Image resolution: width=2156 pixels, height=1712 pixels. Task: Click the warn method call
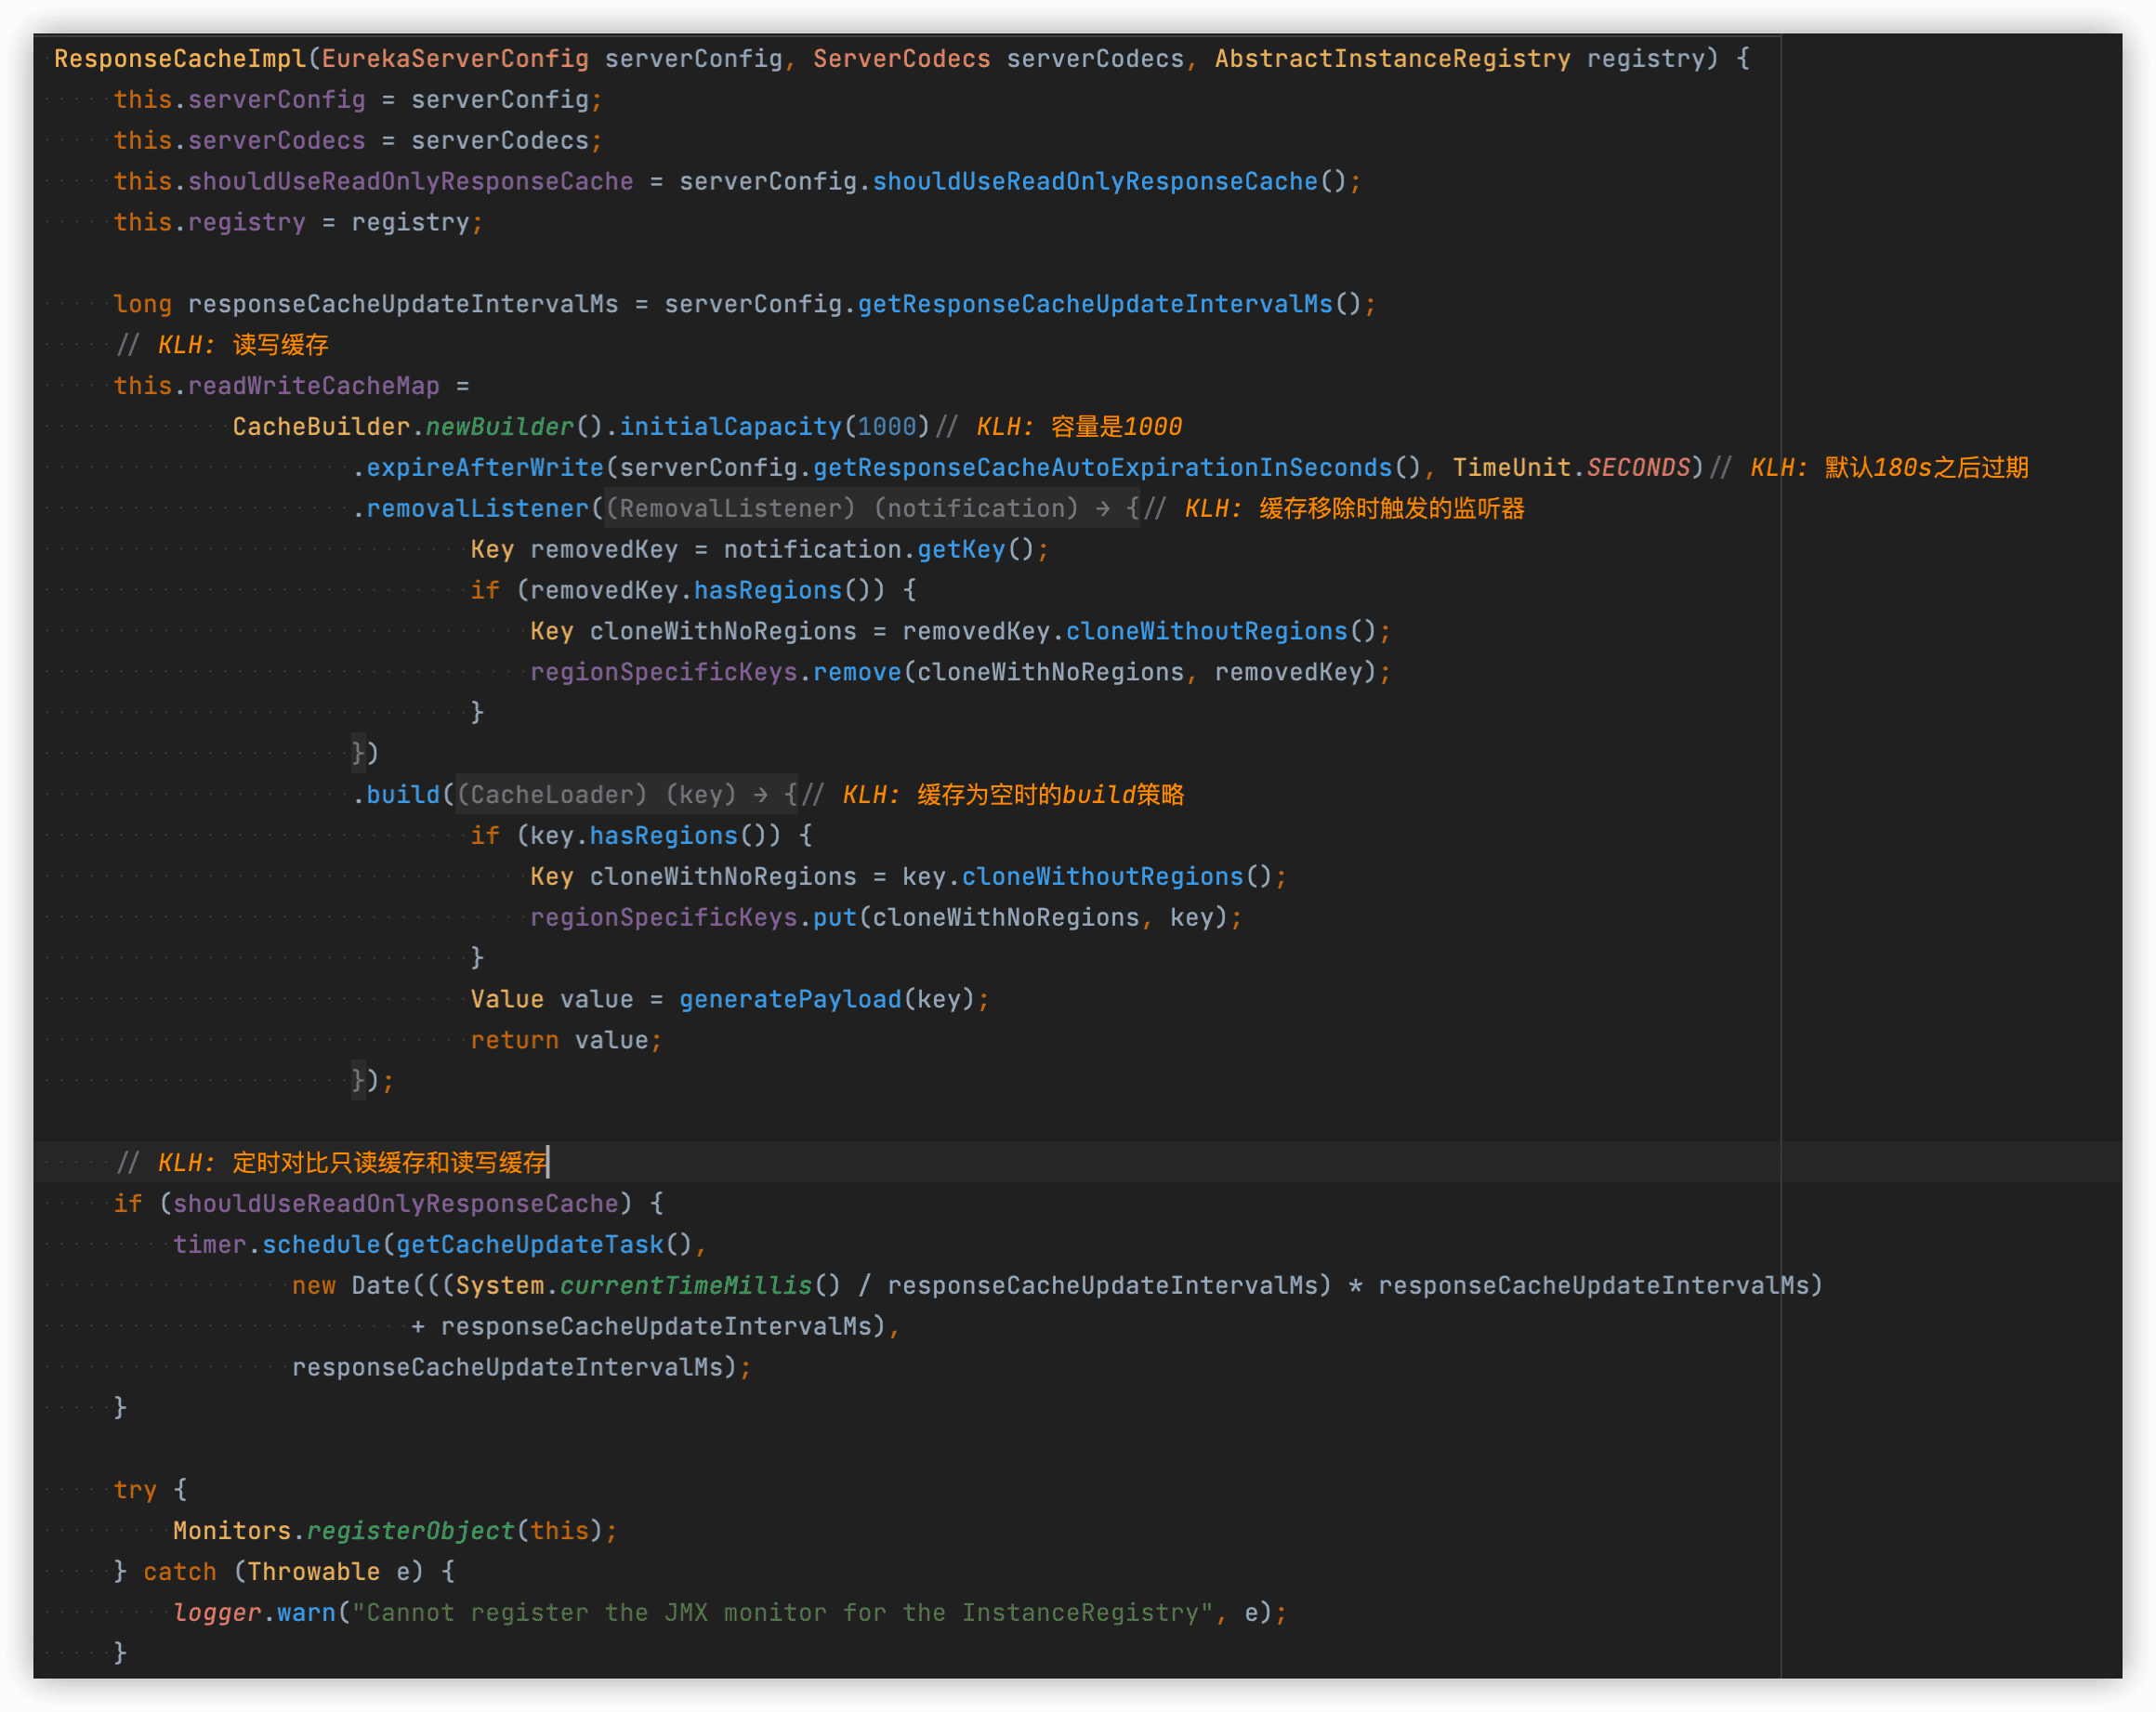[306, 1613]
